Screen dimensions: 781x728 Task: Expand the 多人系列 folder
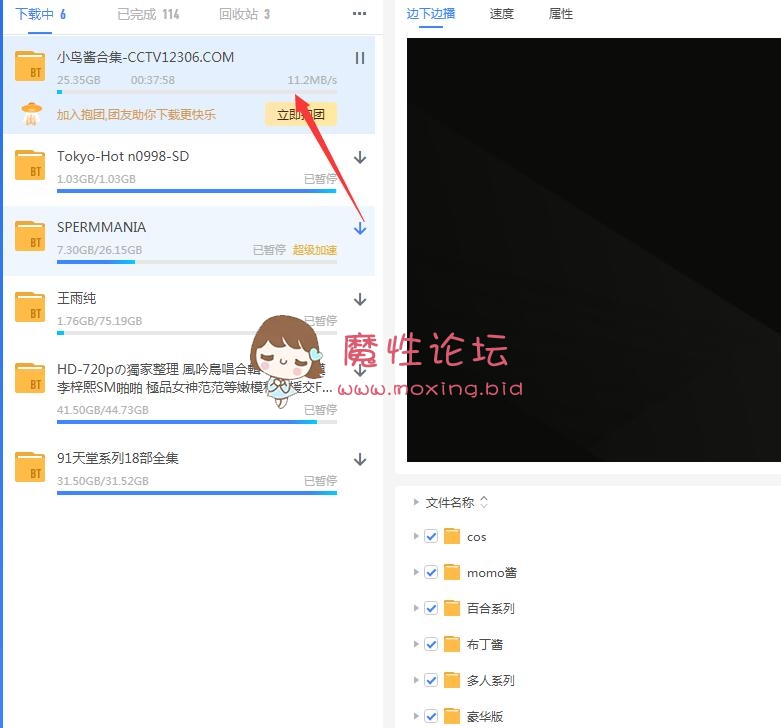coord(416,680)
